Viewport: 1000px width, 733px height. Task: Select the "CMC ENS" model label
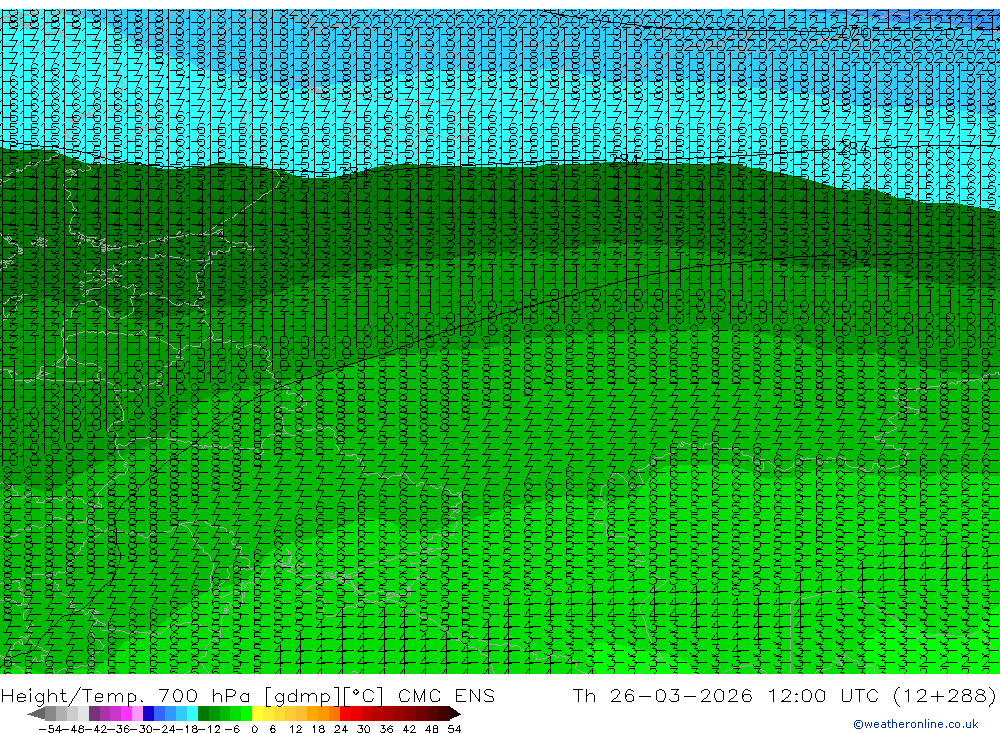click(446, 696)
